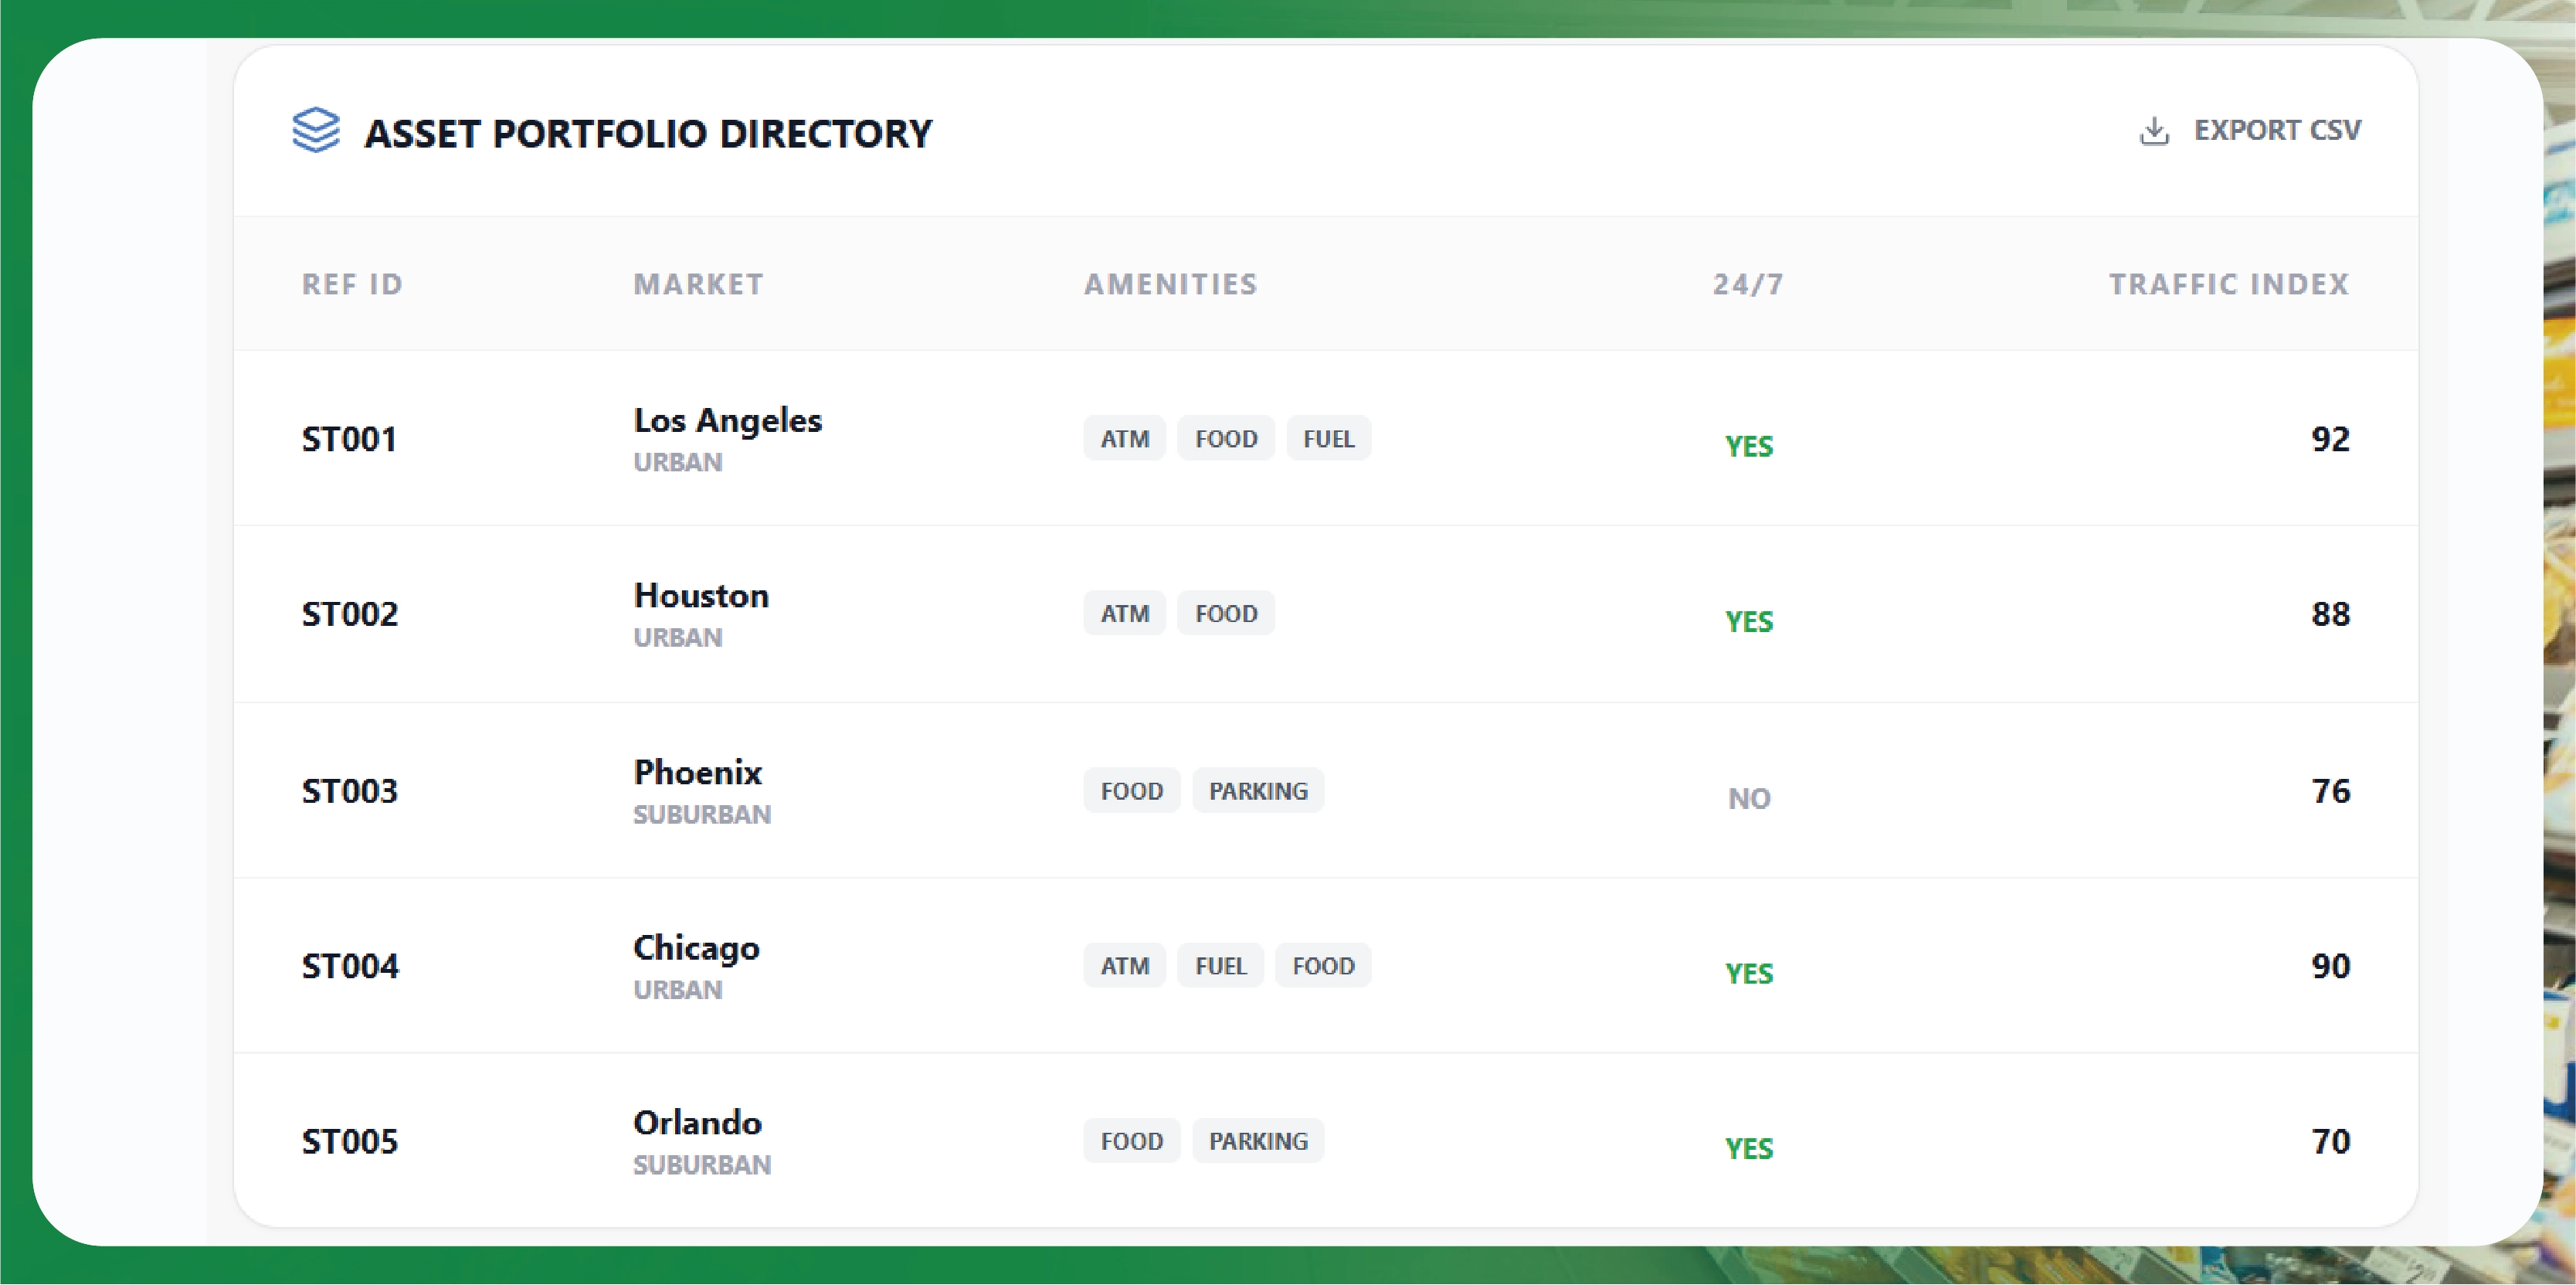Click the download icon beside Export CSV
Screen dimensions: 2576x1285
tap(2154, 131)
